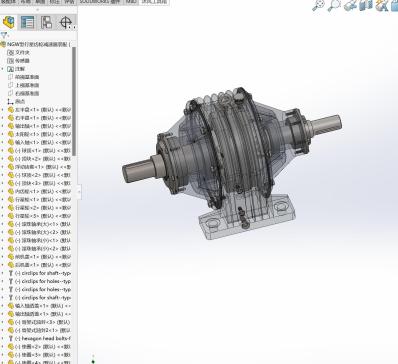Select the 输入轴<1> row text
The image size is (398, 364).
click(43, 142)
